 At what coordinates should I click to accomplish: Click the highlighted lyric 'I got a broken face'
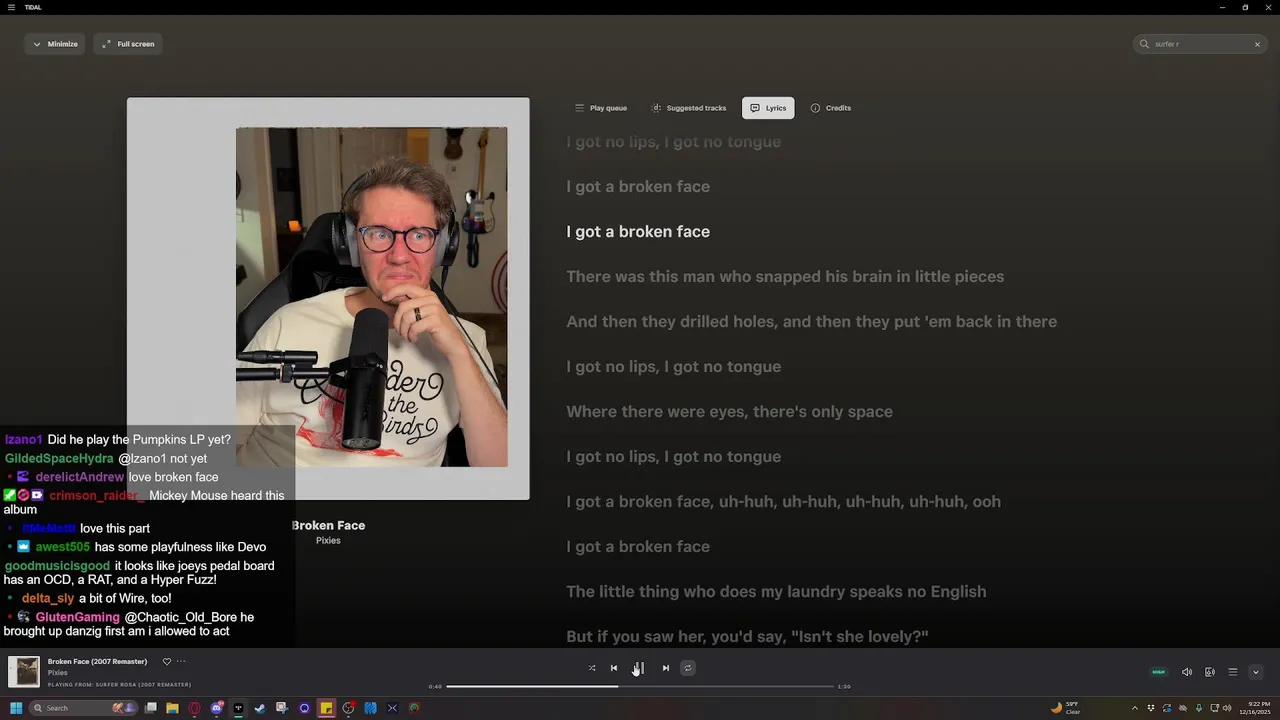[x=638, y=232]
